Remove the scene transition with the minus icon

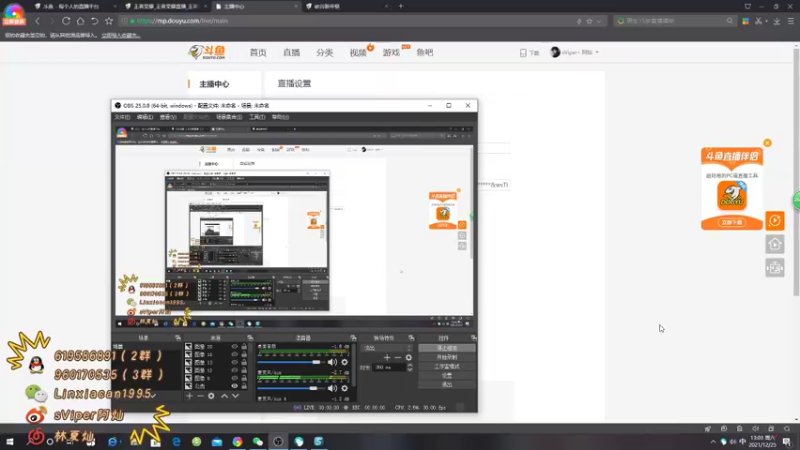point(398,357)
